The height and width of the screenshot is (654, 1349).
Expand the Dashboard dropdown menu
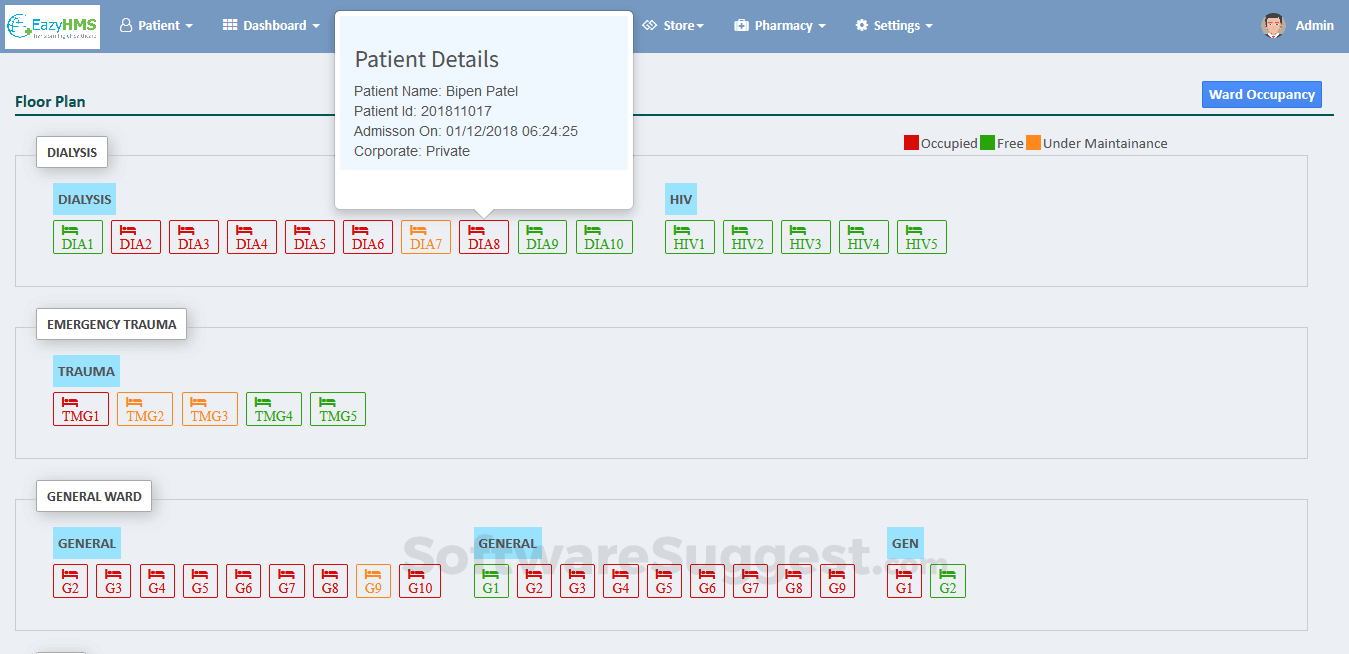[x=271, y=26]
